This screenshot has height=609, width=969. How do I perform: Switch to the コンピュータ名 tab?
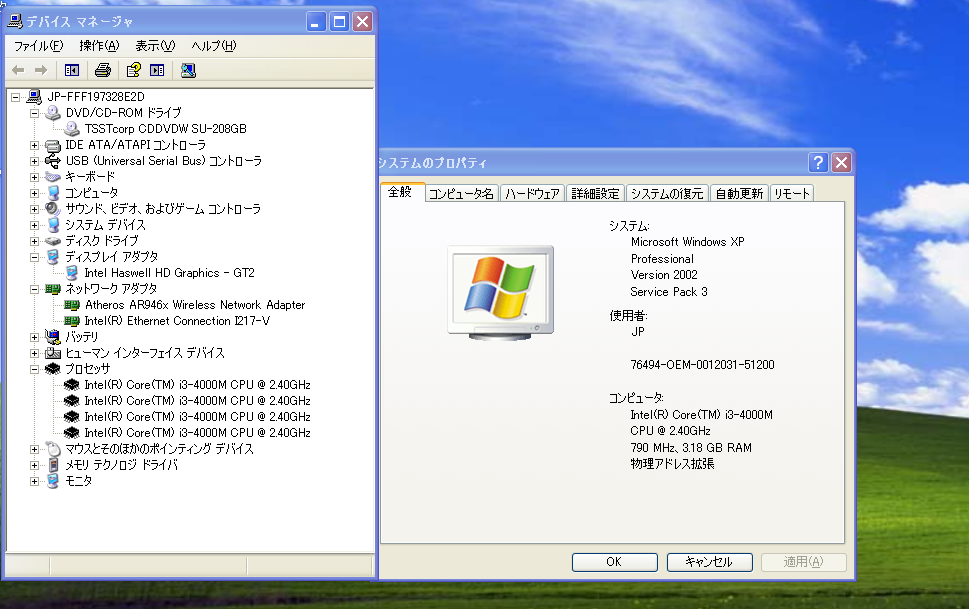(461, 194)
